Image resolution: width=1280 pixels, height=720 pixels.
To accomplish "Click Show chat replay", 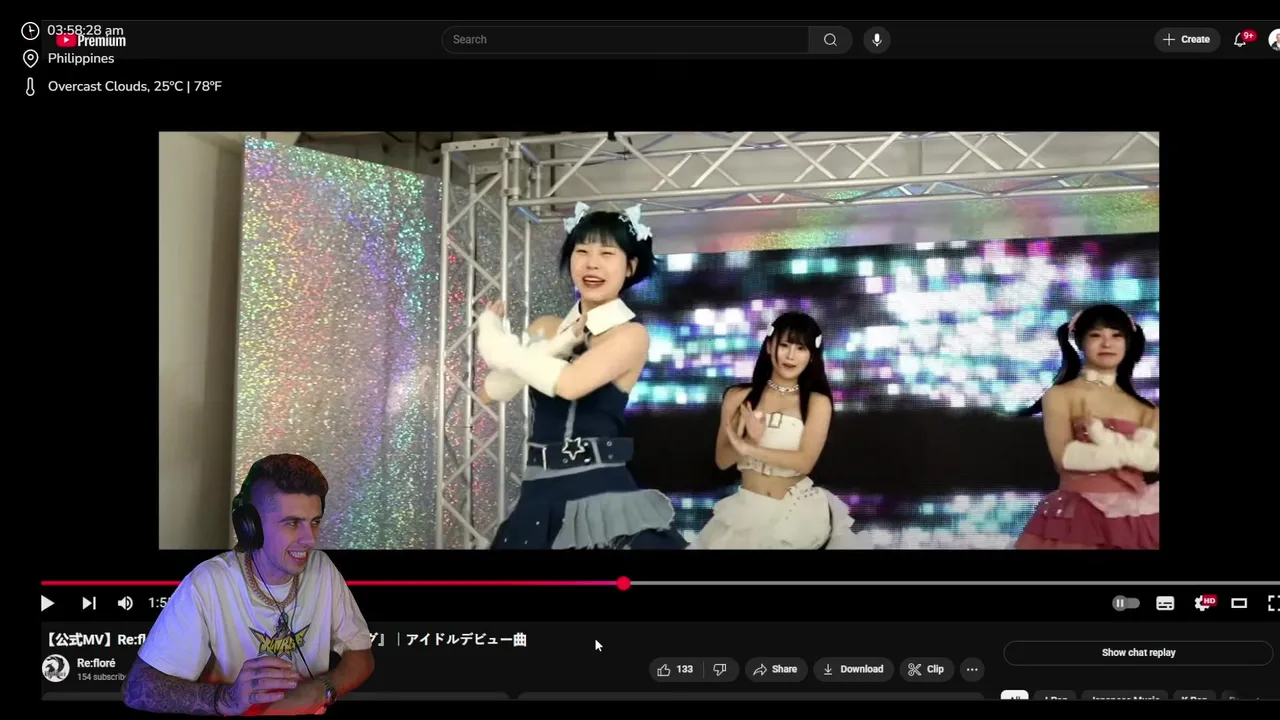I will (1138, 652).
